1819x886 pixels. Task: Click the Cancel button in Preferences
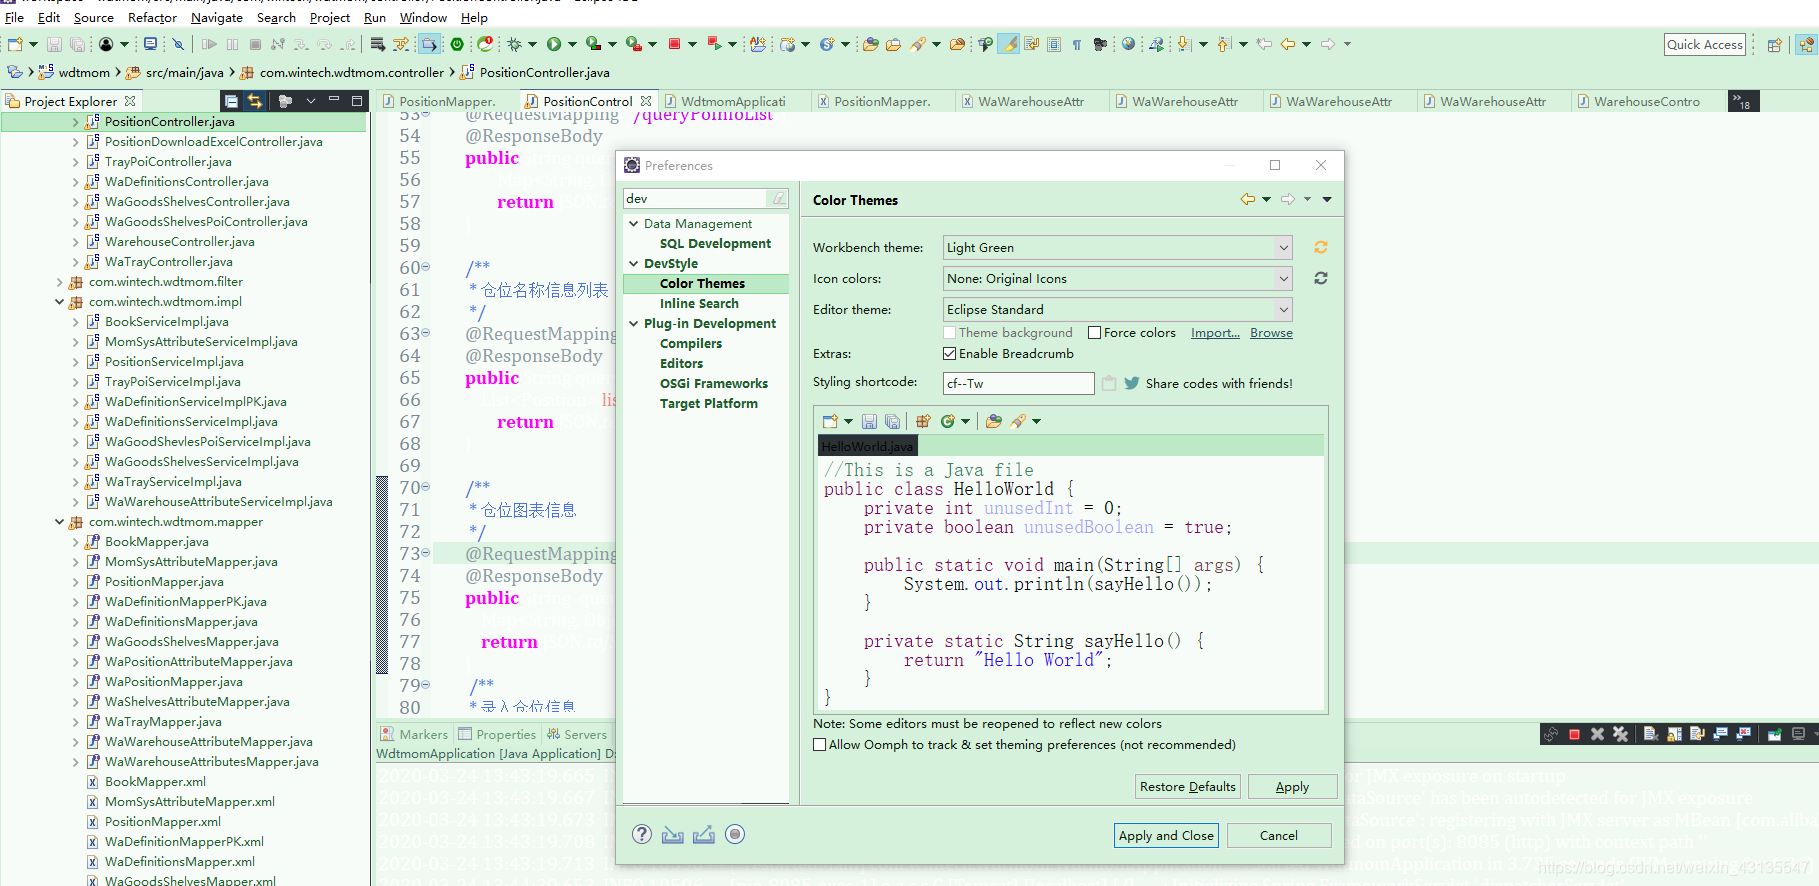click(x=1279, y=835)
